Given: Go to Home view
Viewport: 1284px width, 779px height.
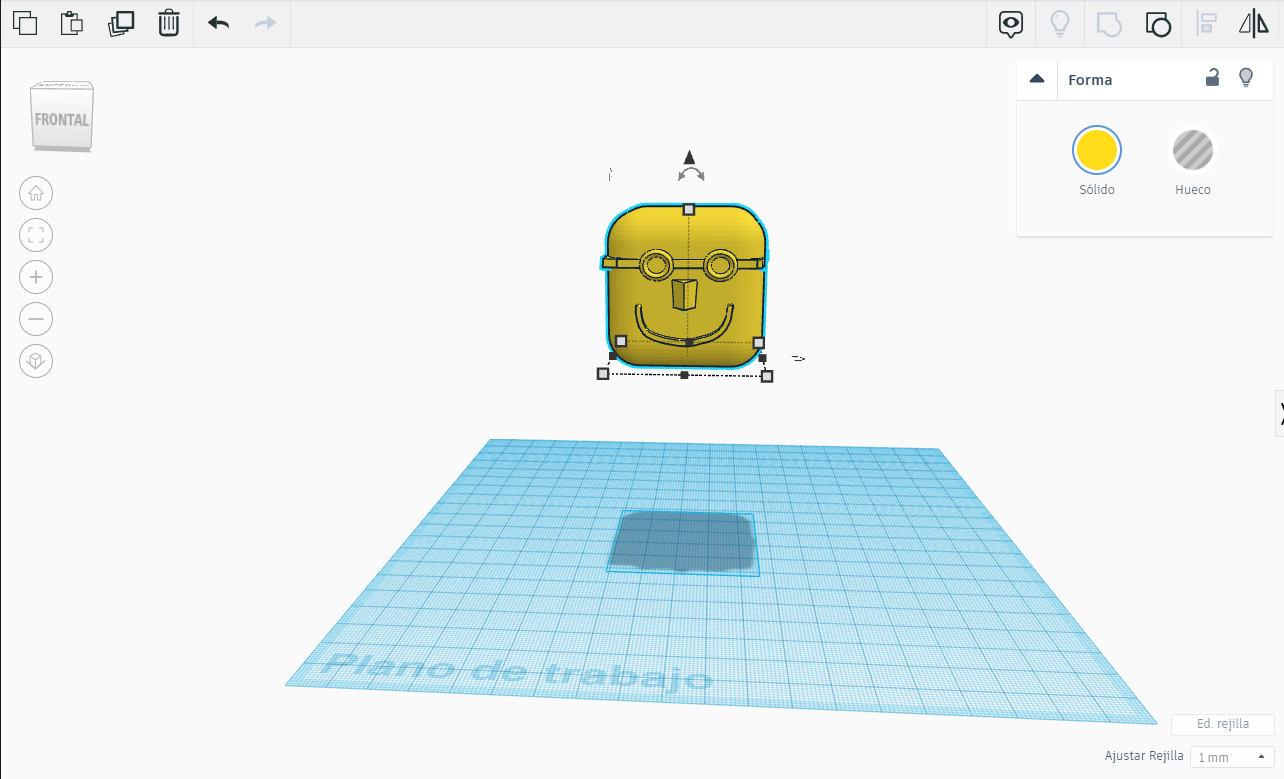Looking at the screenshot, I should [x=36, y=193].
